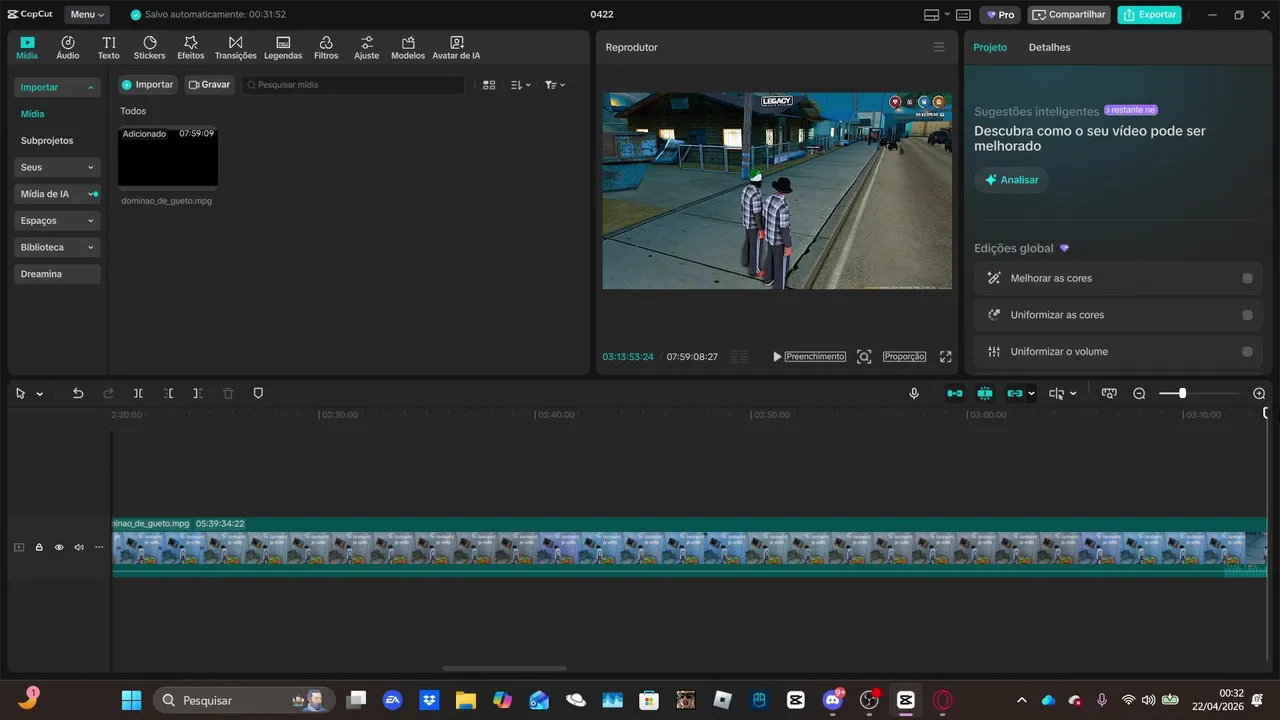1280x720 pixels.
Task: Select Dreamina in the sidebar
Action: tap(58, 274)
